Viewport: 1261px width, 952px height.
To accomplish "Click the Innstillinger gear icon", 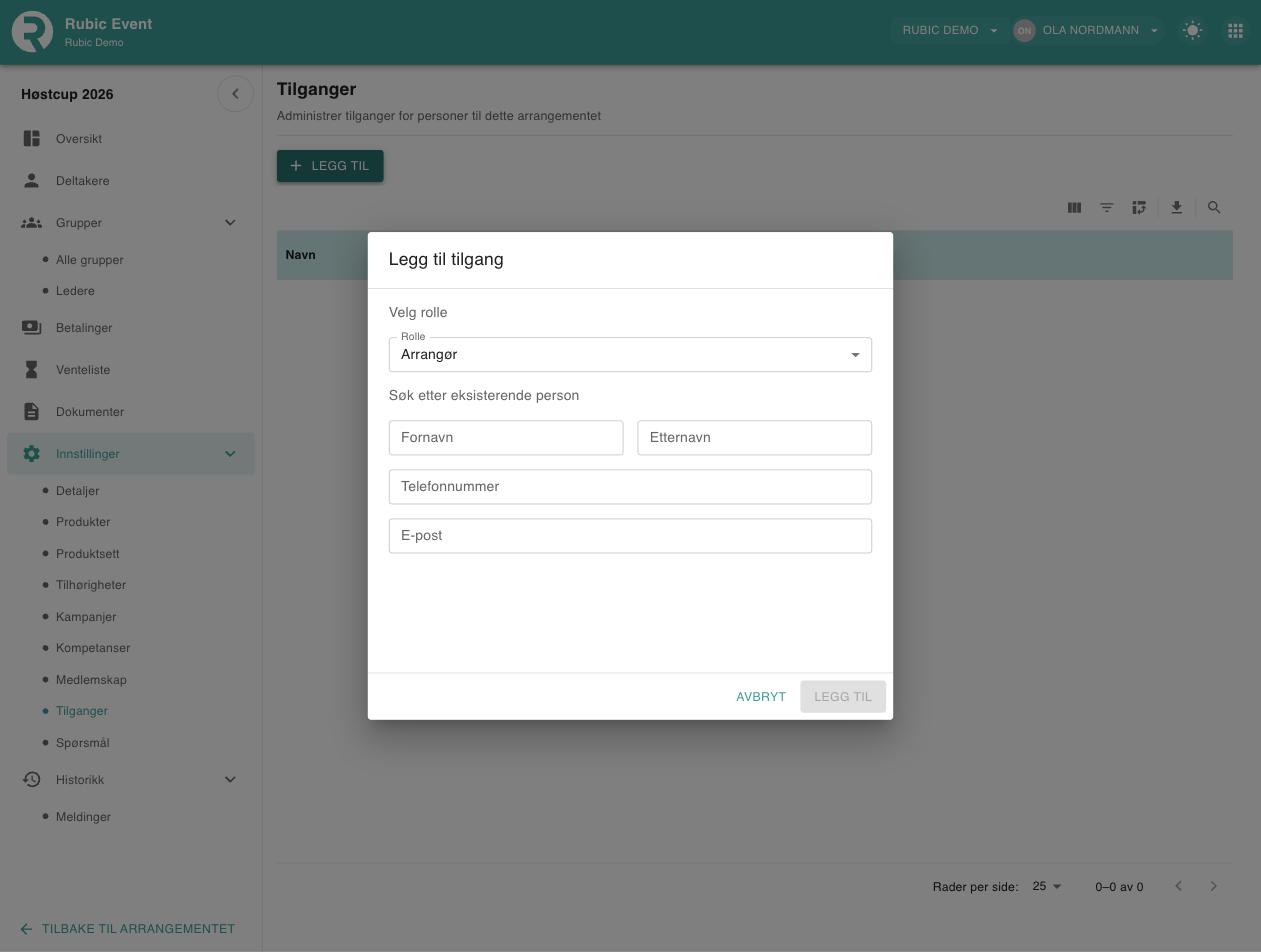I will click(32, 454).
